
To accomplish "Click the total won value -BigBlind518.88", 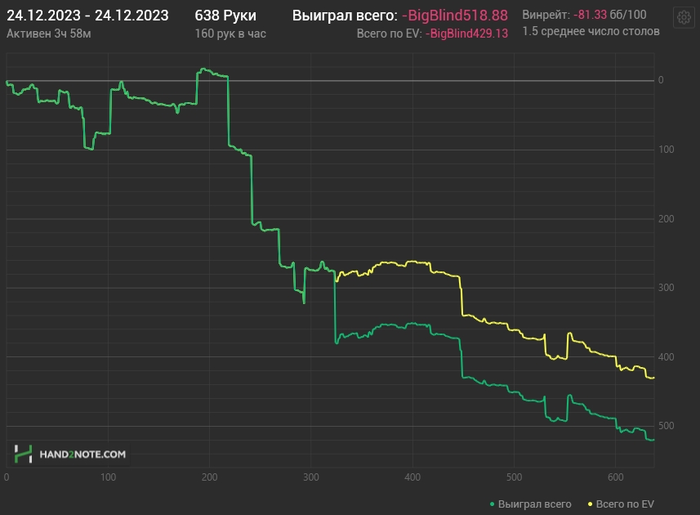I will pos(455,16).
